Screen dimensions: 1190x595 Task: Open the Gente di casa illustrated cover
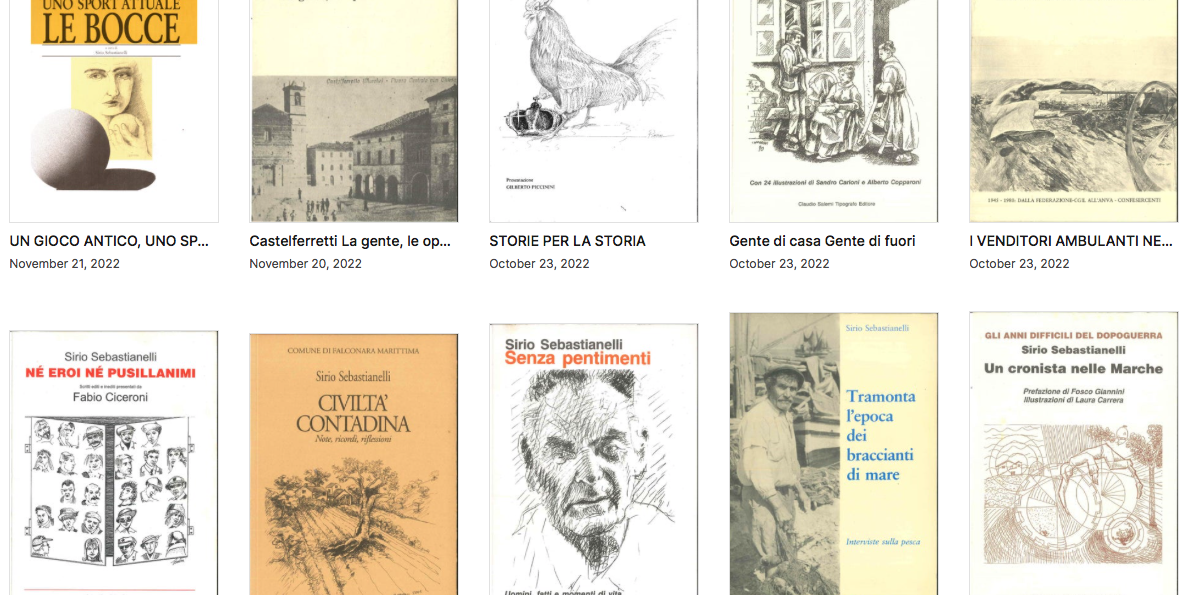point(833,111)
